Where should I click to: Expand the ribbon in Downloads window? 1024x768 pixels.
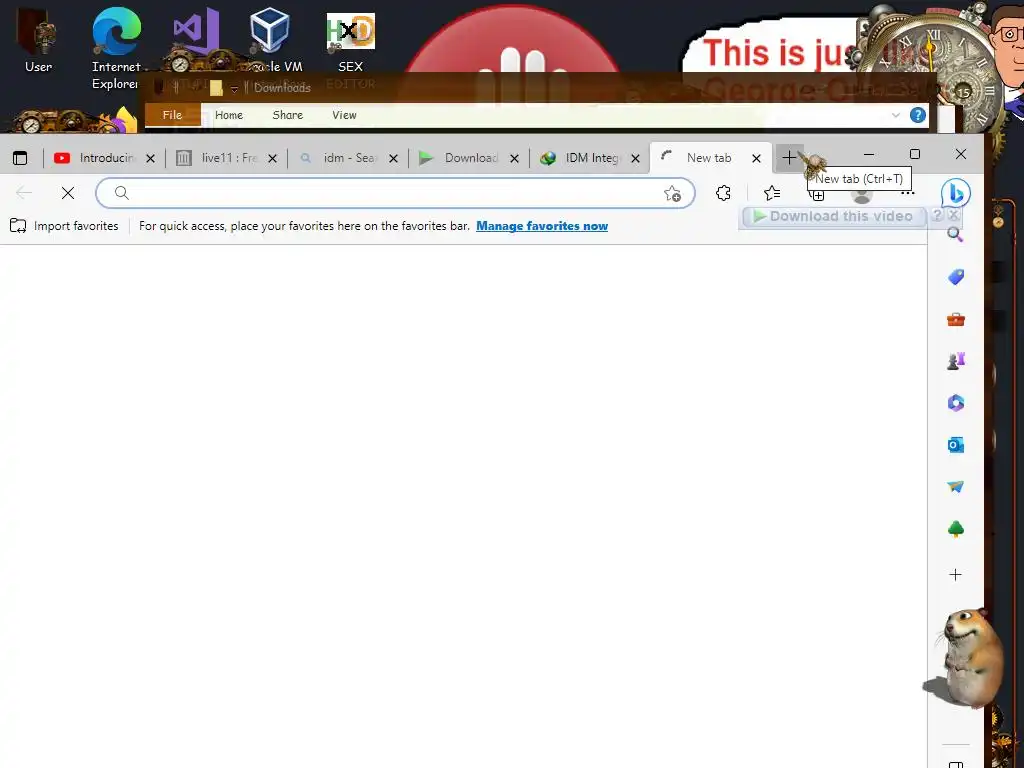click(895, 115)
